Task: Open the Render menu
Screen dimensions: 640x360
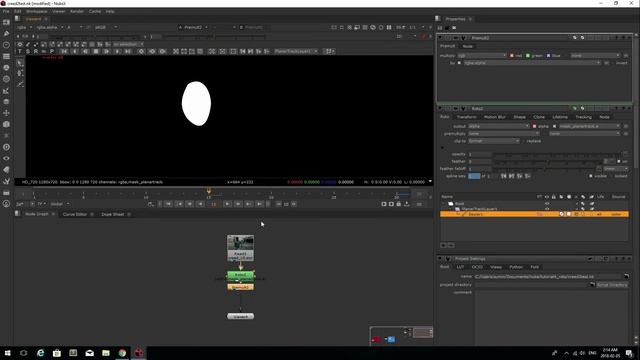Action: [77, 11]
